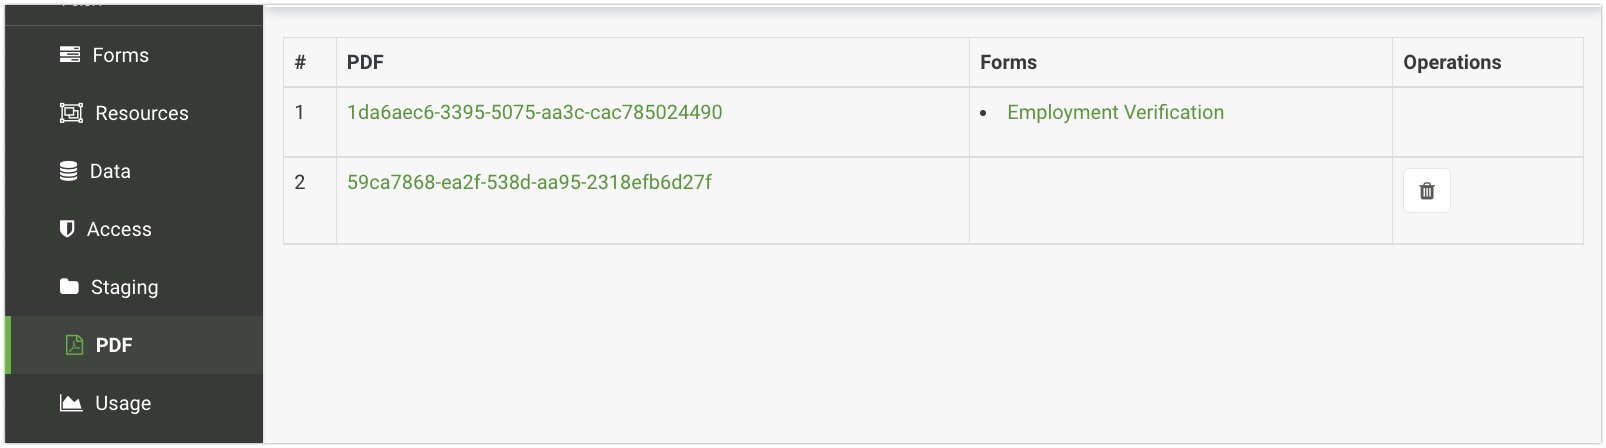
Task: Click the Operations column header
Action: (x=1451, y=63)
